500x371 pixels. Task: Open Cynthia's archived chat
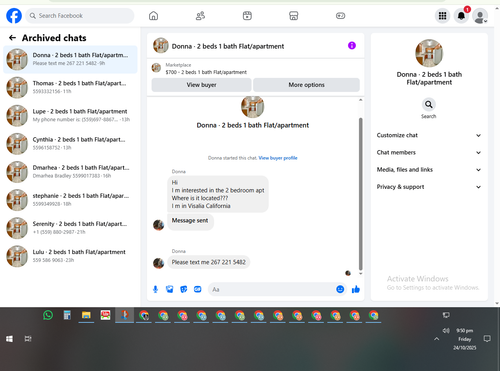click(70, 144)
